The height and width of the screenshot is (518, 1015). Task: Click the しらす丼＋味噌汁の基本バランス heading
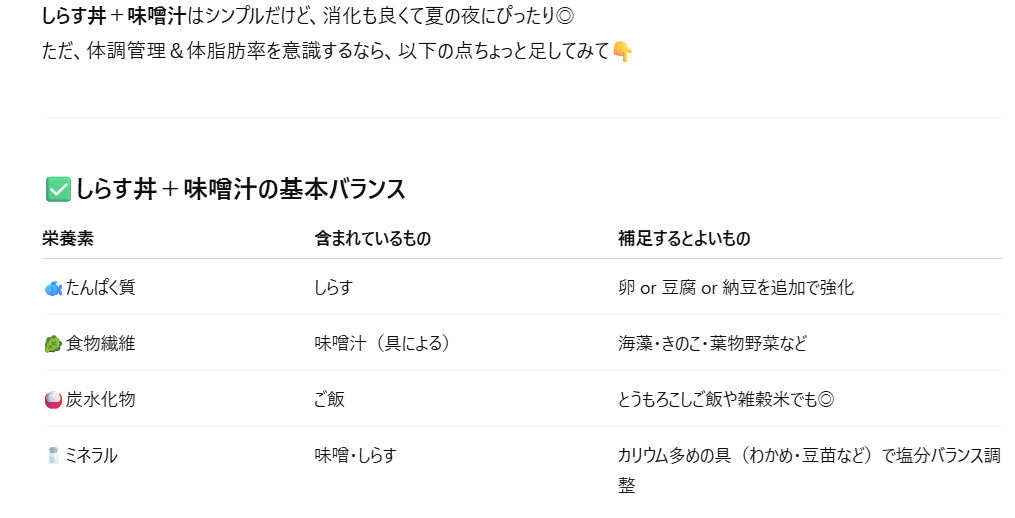click(x=241, y=190)
